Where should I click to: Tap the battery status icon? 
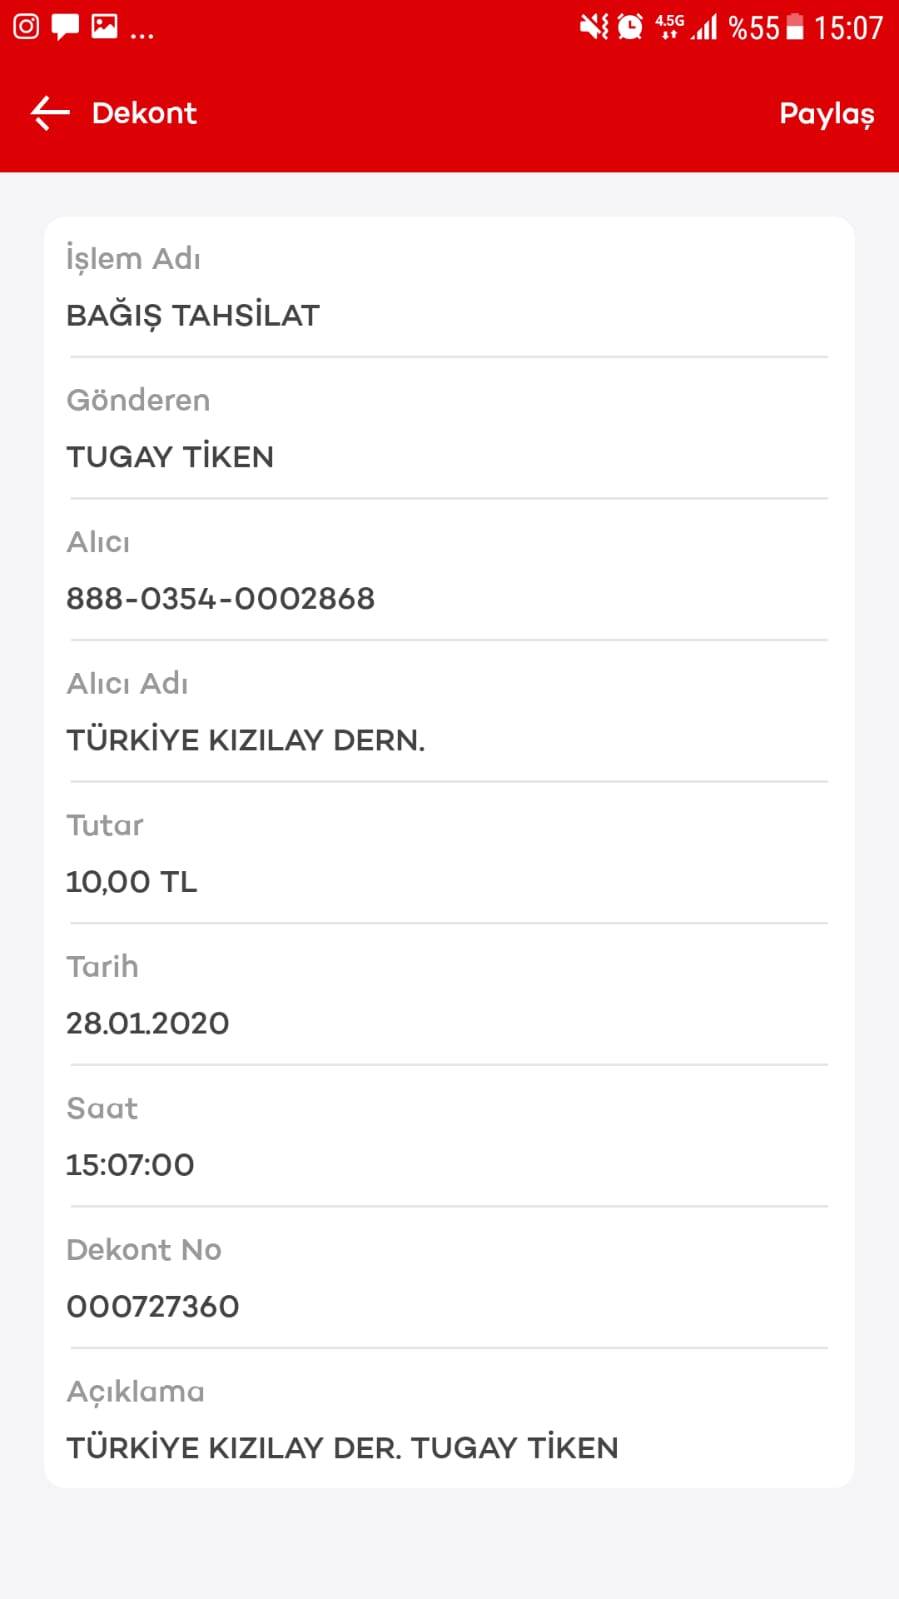795,27
